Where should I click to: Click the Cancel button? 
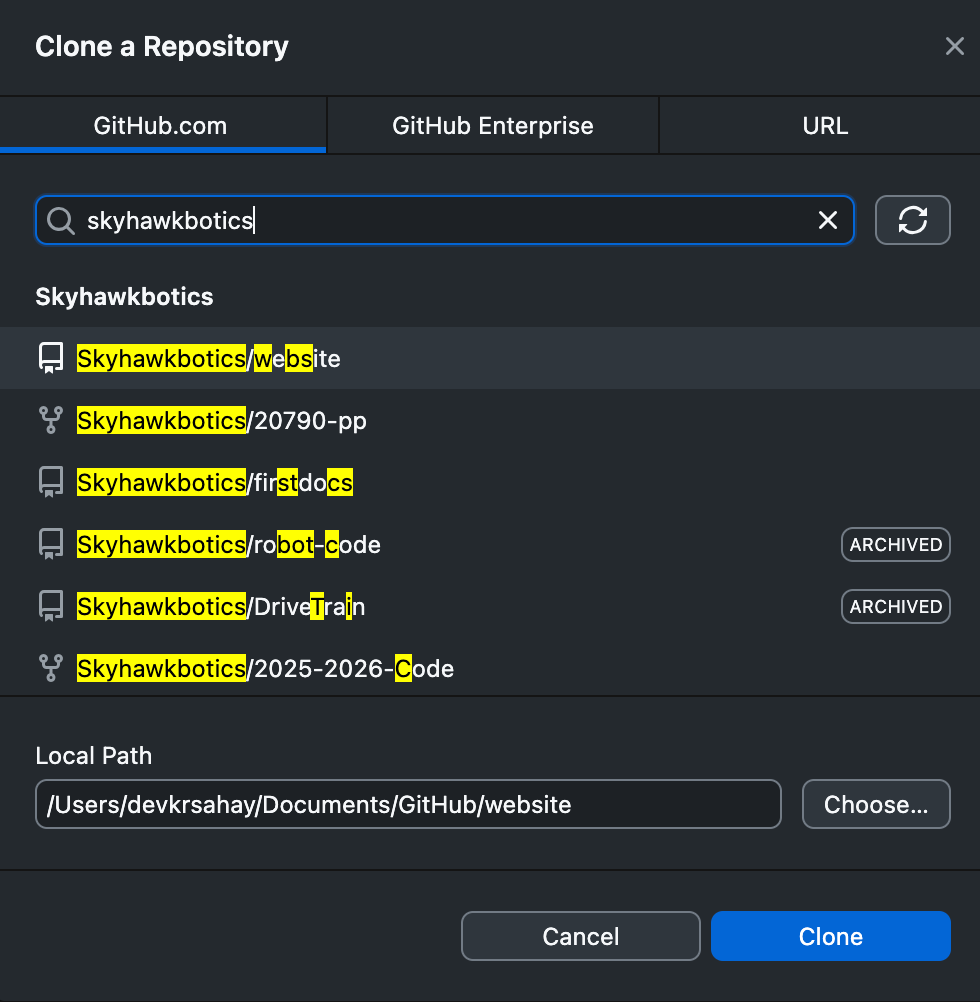(580, 936)
